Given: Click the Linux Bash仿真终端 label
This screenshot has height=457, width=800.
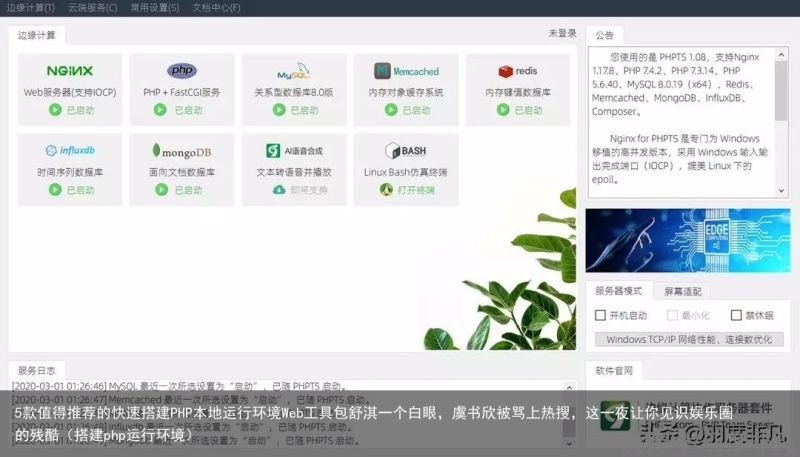Looking at the screenshot, I should 406,172.
